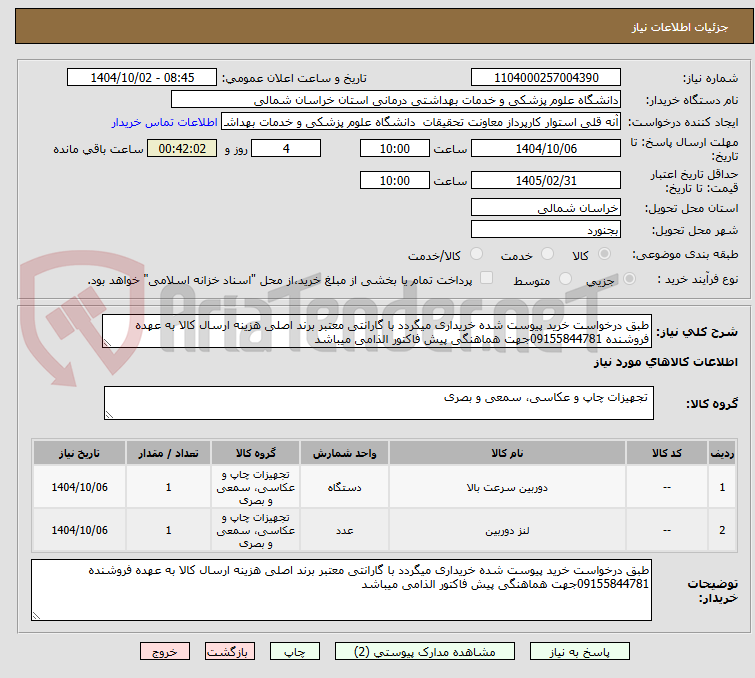Click the unit cell 'دستگاه'
The image size is (755, 678).
coord(344,487)
